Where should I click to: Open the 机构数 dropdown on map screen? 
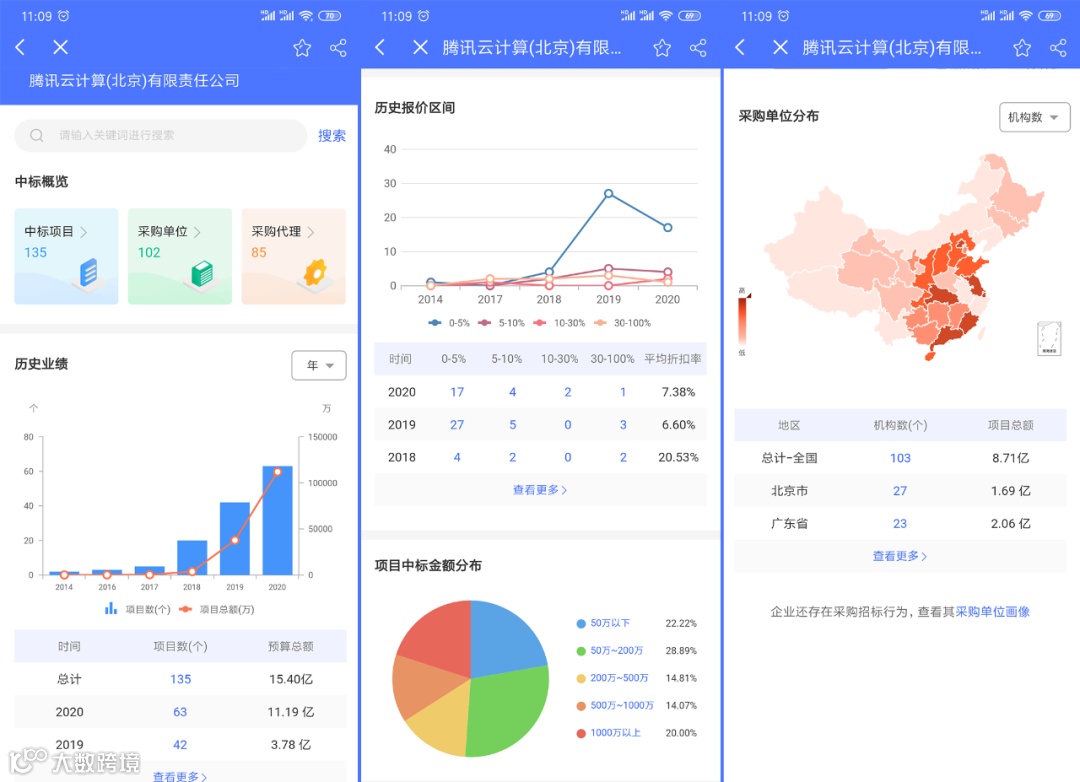(x=1035, y=117)
